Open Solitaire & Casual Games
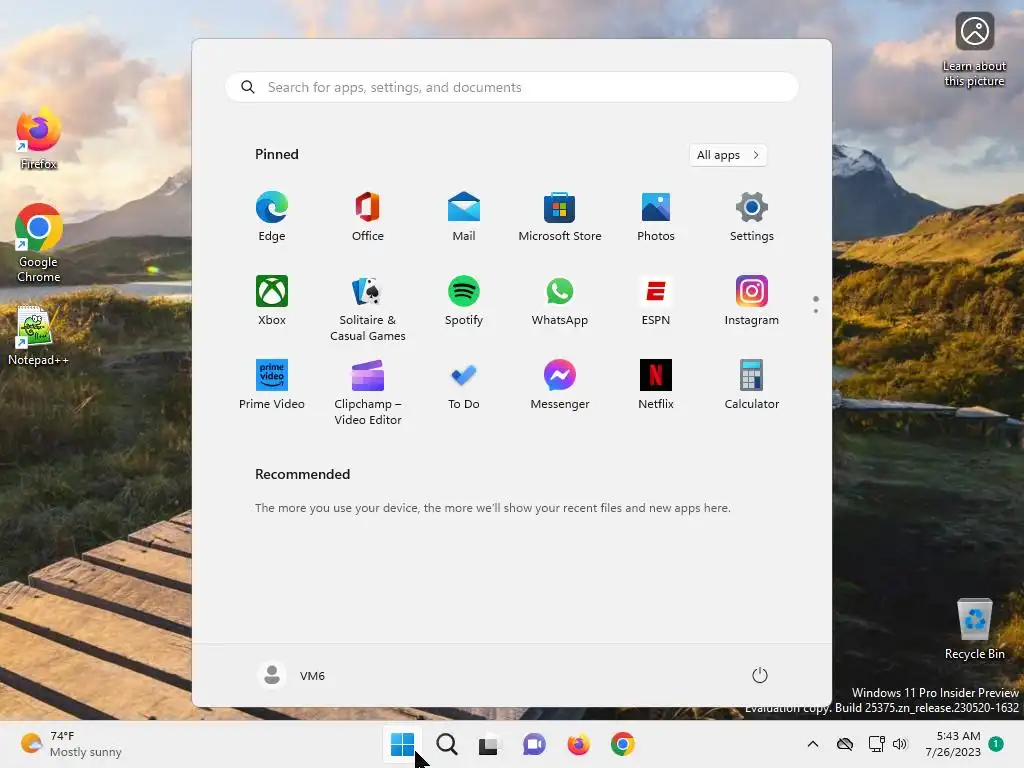This screenshot has width=1024, height=768. click(368, 308)
